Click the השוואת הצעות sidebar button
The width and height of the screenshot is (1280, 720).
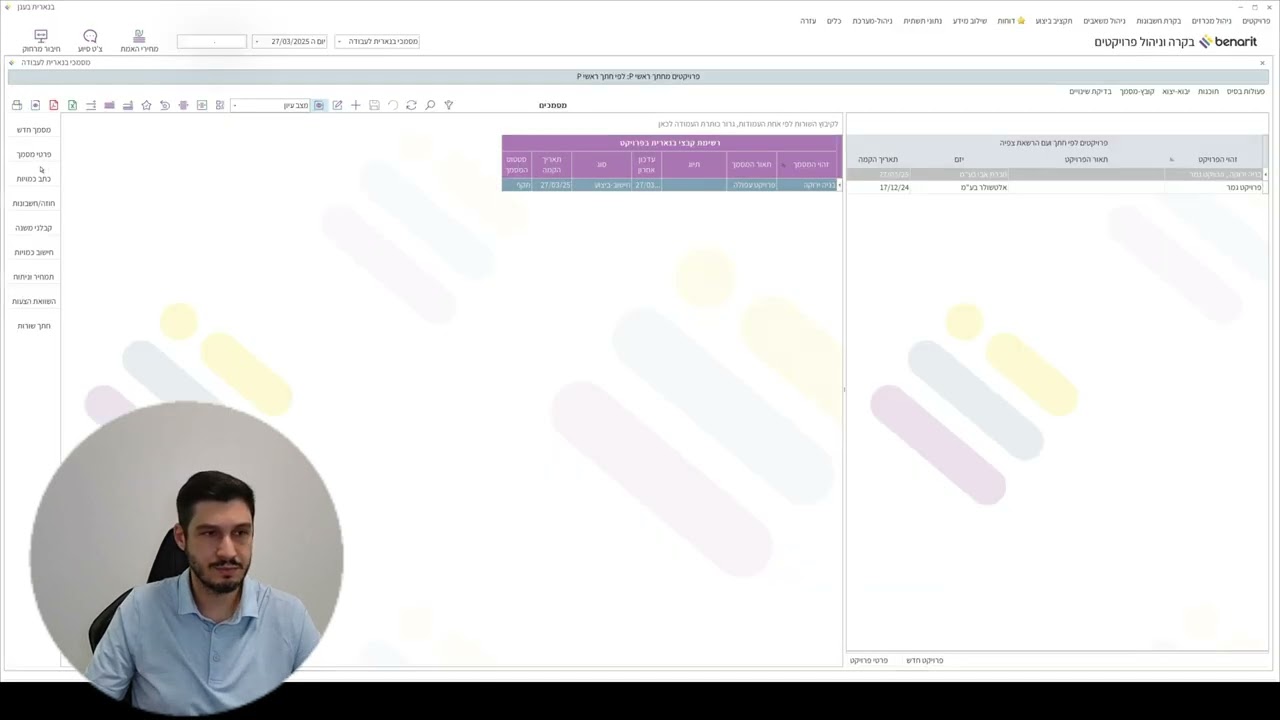click(x=33, y=302)
